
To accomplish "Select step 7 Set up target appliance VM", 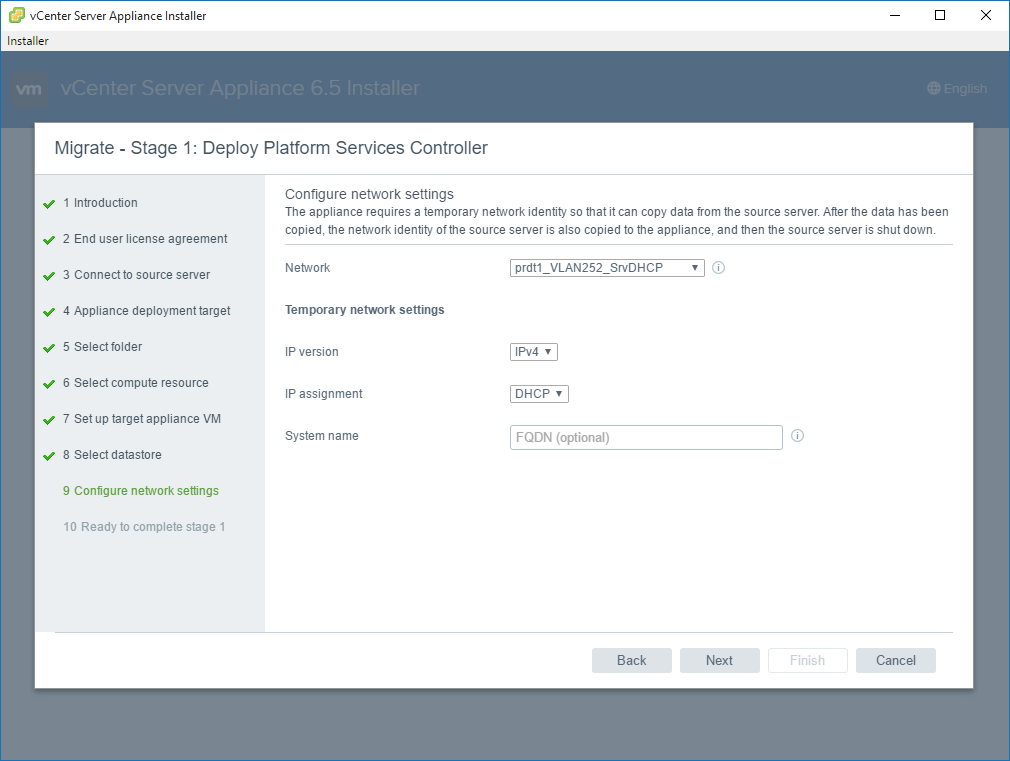I will (147, 419).
